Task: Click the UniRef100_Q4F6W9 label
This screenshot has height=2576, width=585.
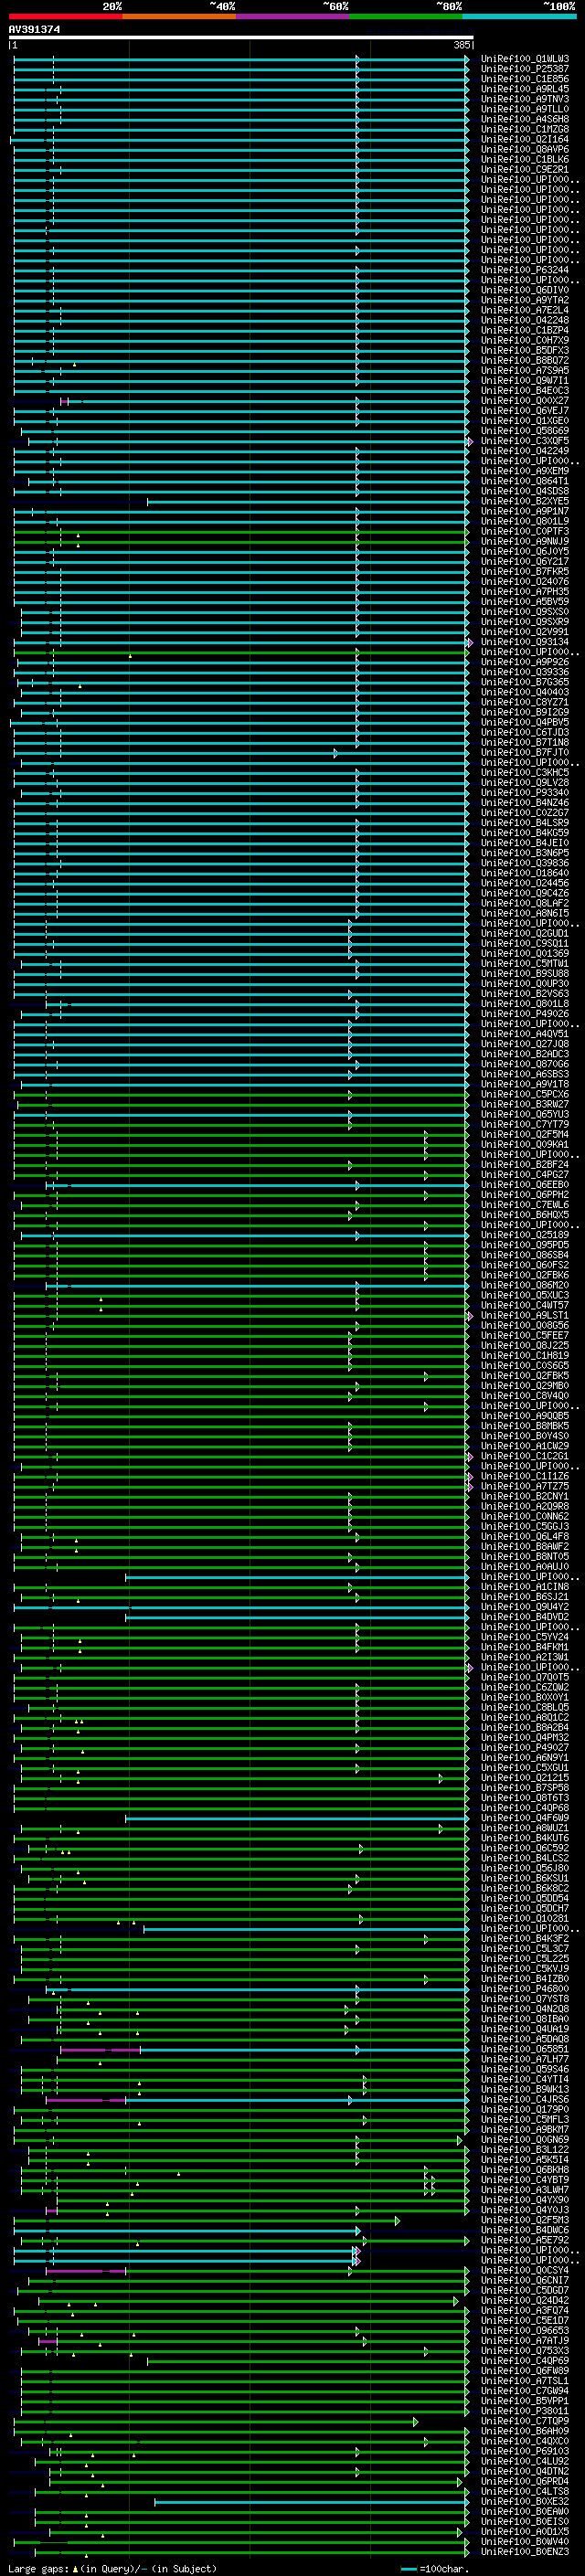Action: [x=525, y=1818]
